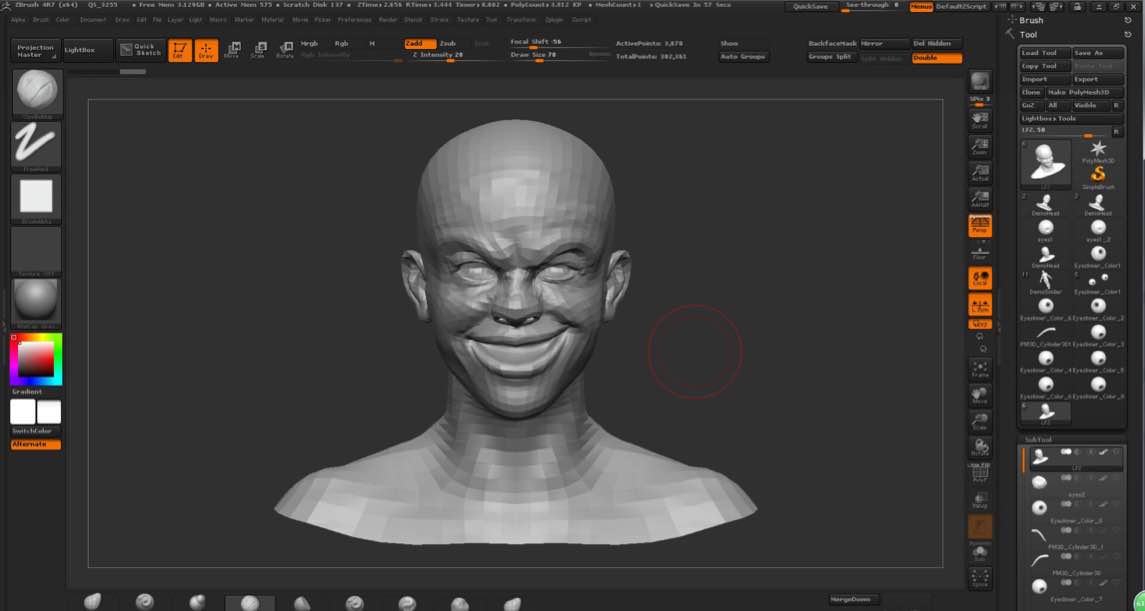The height and width of the screenshot is (611, 1145).
Task: Click the Xpose icon on right shelf
Action: tap(980, 578)
